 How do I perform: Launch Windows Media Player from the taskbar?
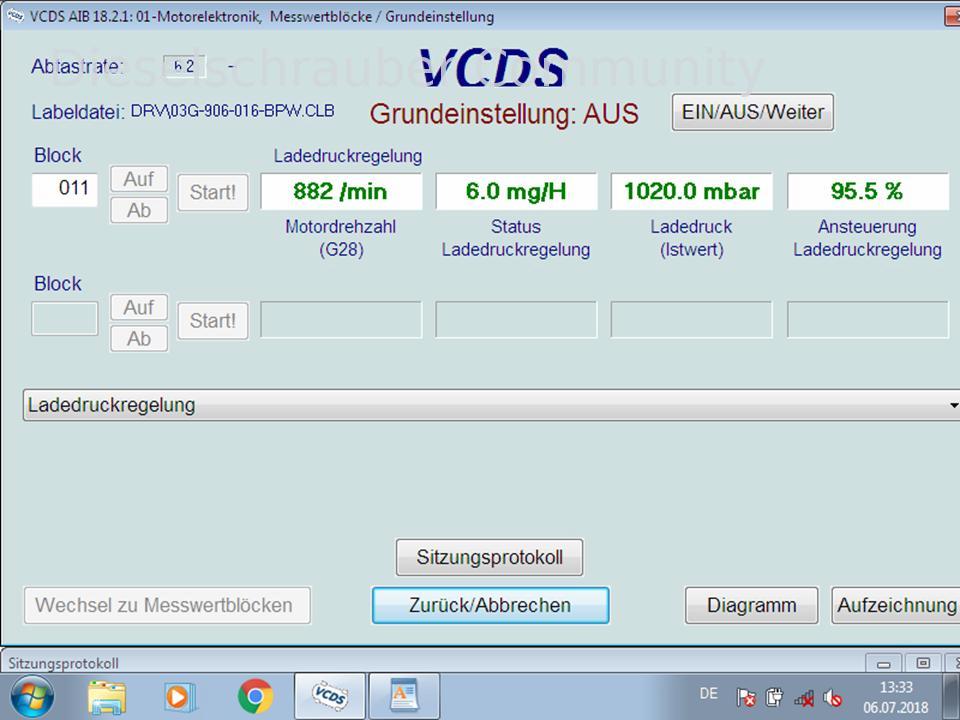tap(180, 697)
